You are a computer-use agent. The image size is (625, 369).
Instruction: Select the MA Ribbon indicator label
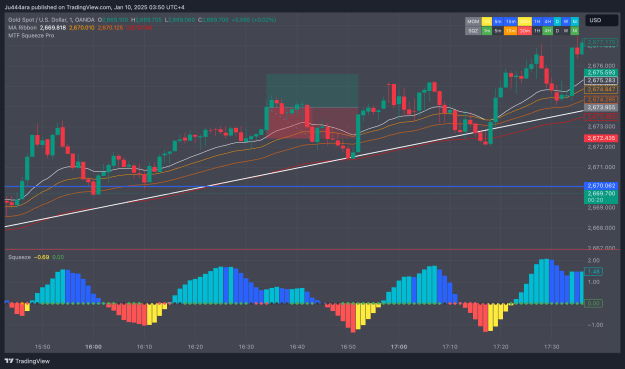pyautogui.click(x=22, y=27)
